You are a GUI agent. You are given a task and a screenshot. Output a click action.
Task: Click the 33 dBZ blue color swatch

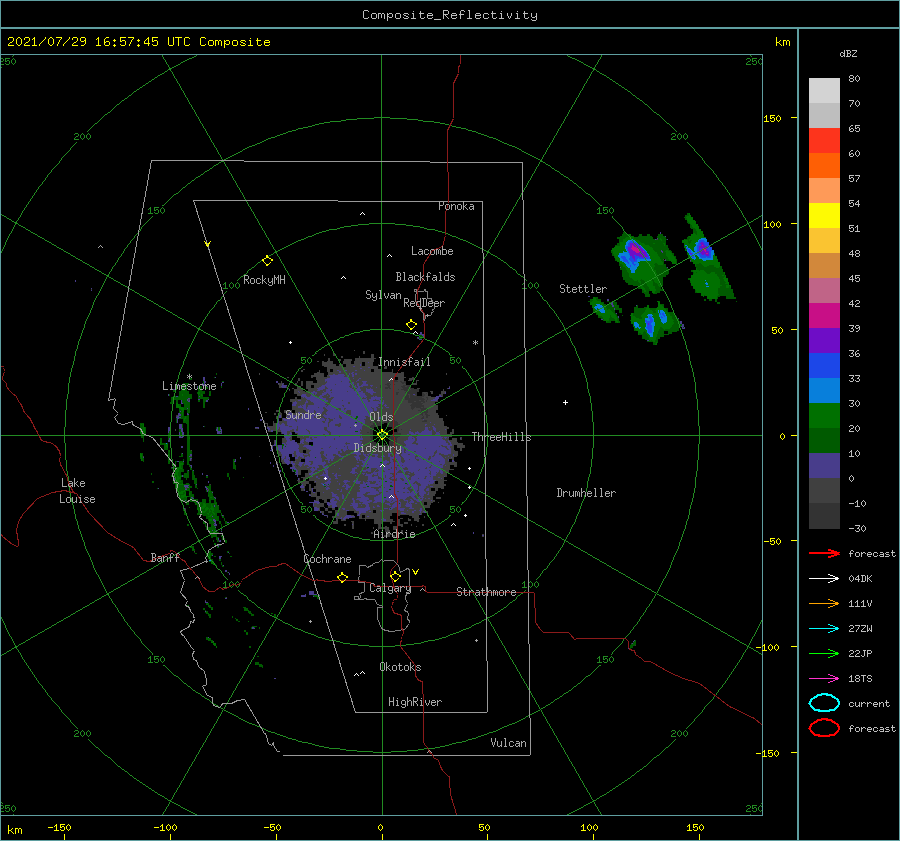[824, 365]
